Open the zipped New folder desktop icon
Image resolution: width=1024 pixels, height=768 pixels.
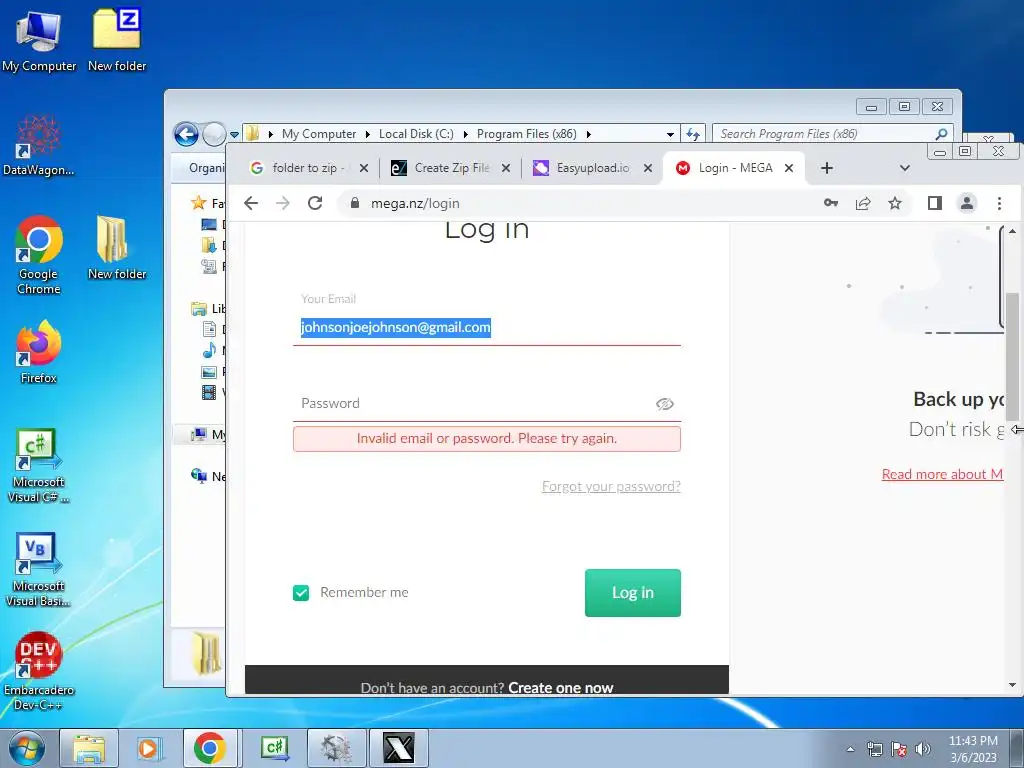[117, 39]
